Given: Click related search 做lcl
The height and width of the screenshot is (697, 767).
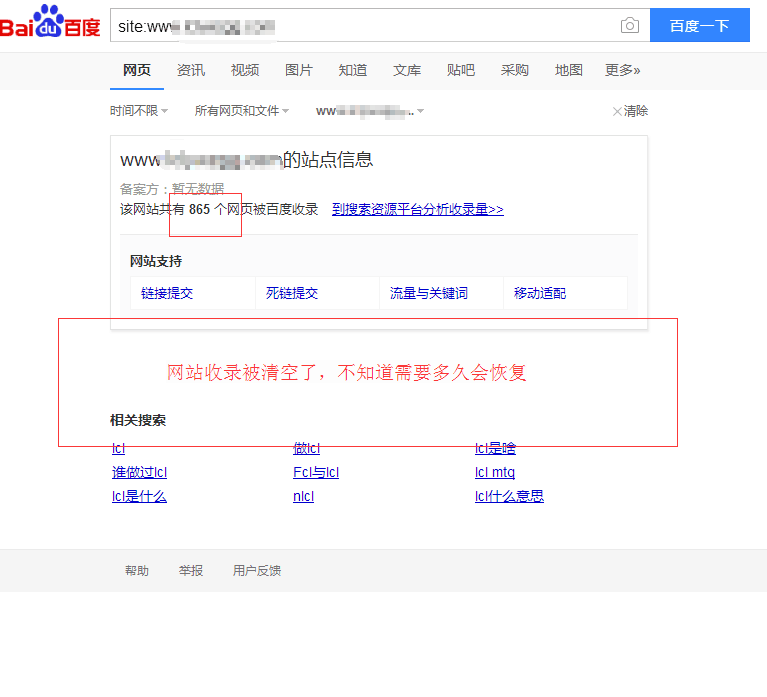Looking at the screenshot, I should pos(307,448).
